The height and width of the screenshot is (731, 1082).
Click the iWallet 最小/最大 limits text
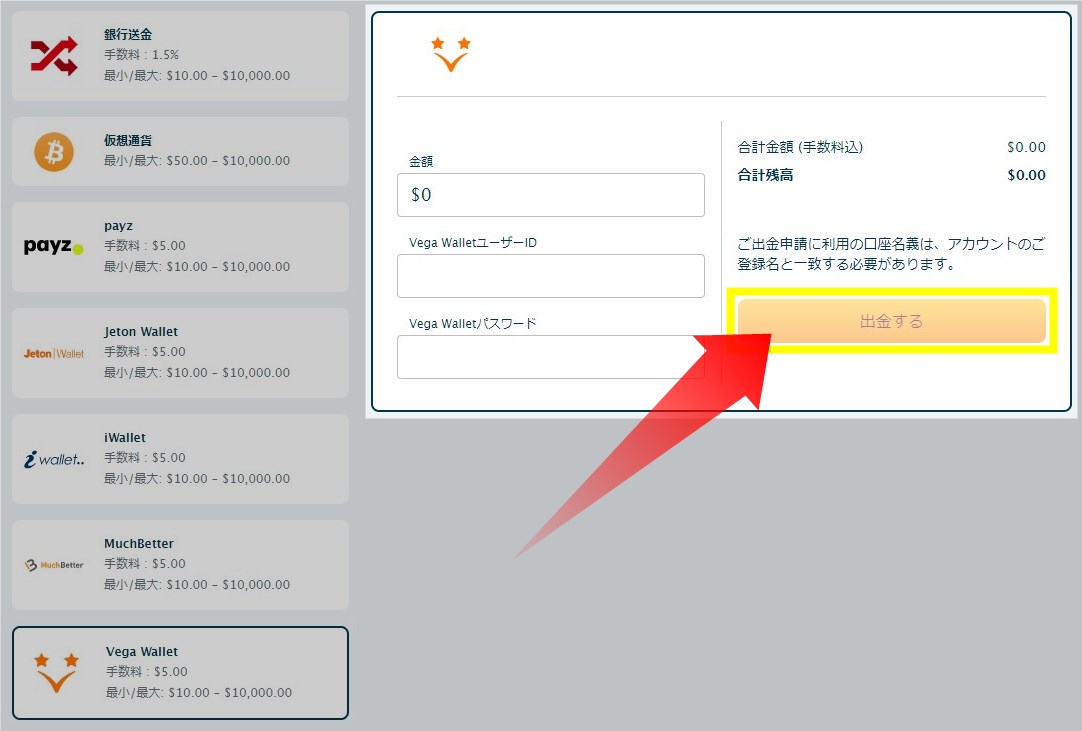pos(197,478)
